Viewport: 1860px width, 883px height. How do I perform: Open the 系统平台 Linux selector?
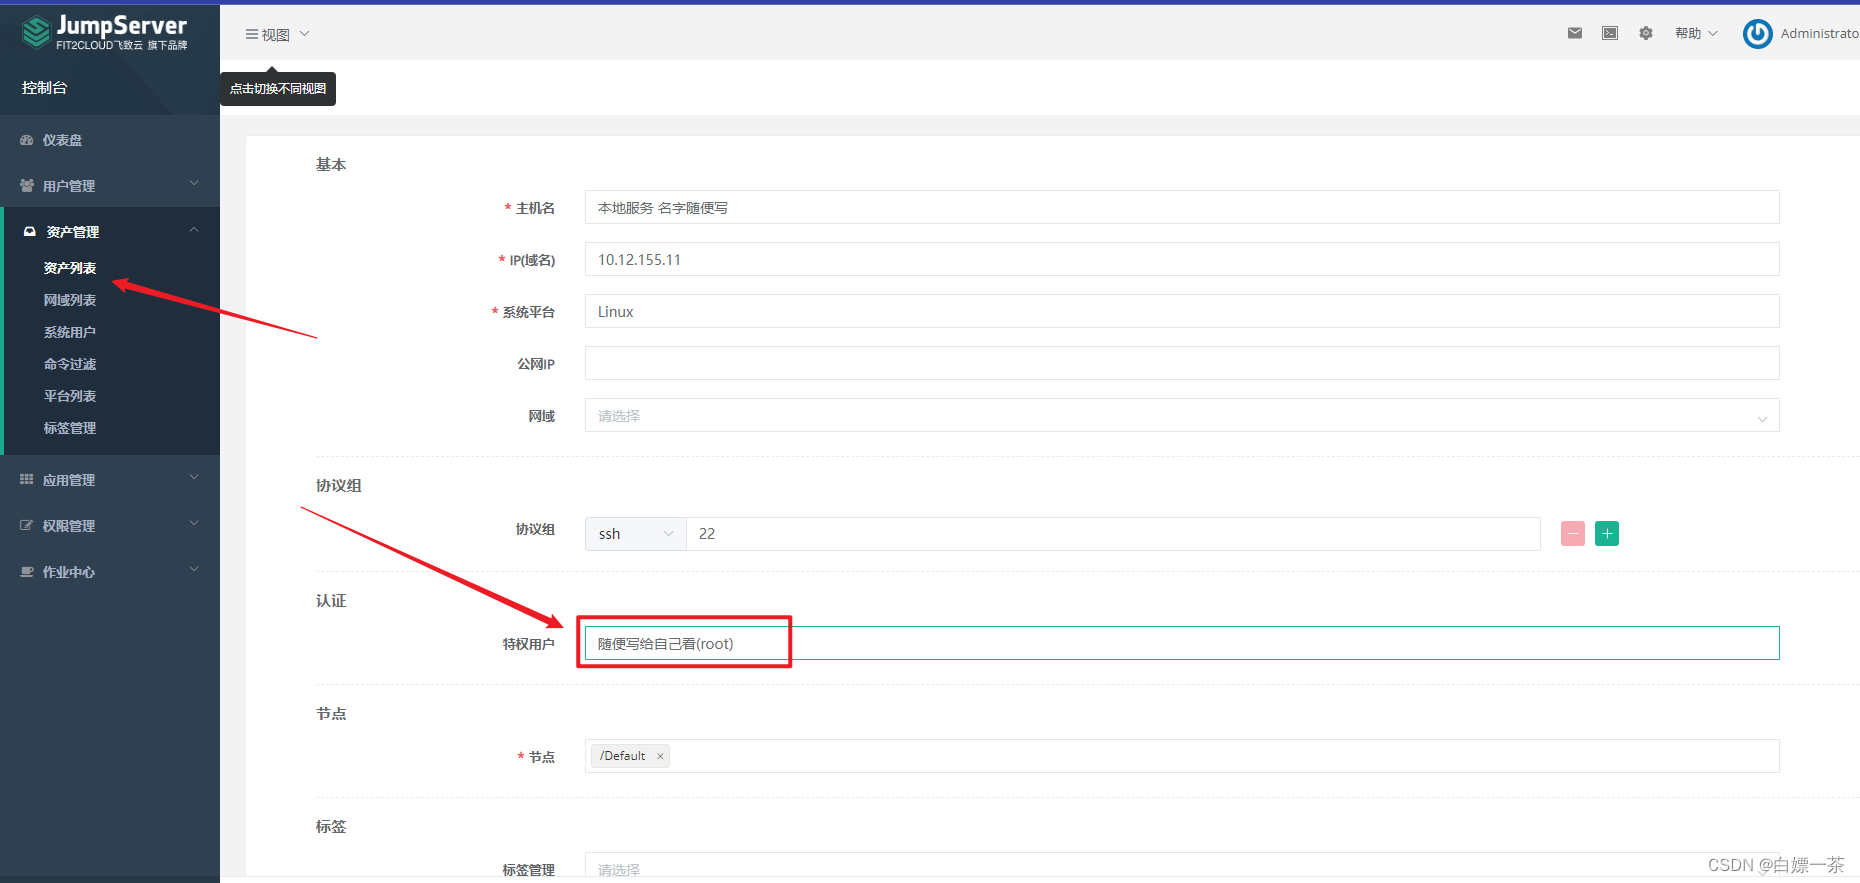click(x=1182, y=312)
